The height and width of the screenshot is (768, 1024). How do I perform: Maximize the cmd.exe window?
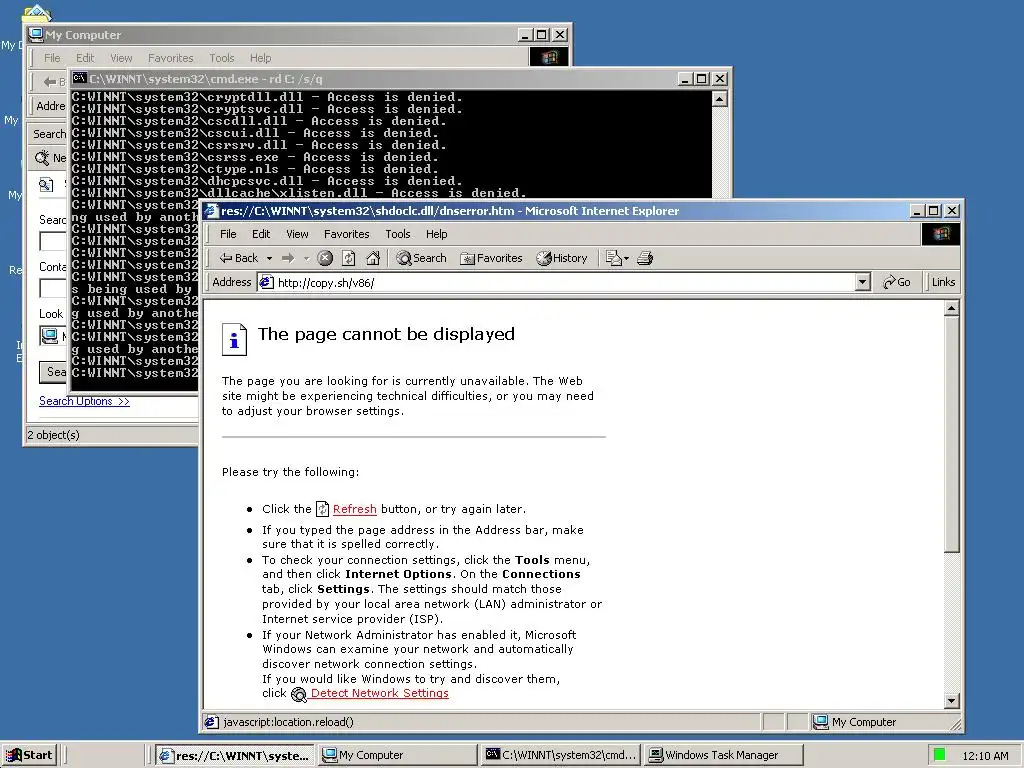[x=701, y=79]
